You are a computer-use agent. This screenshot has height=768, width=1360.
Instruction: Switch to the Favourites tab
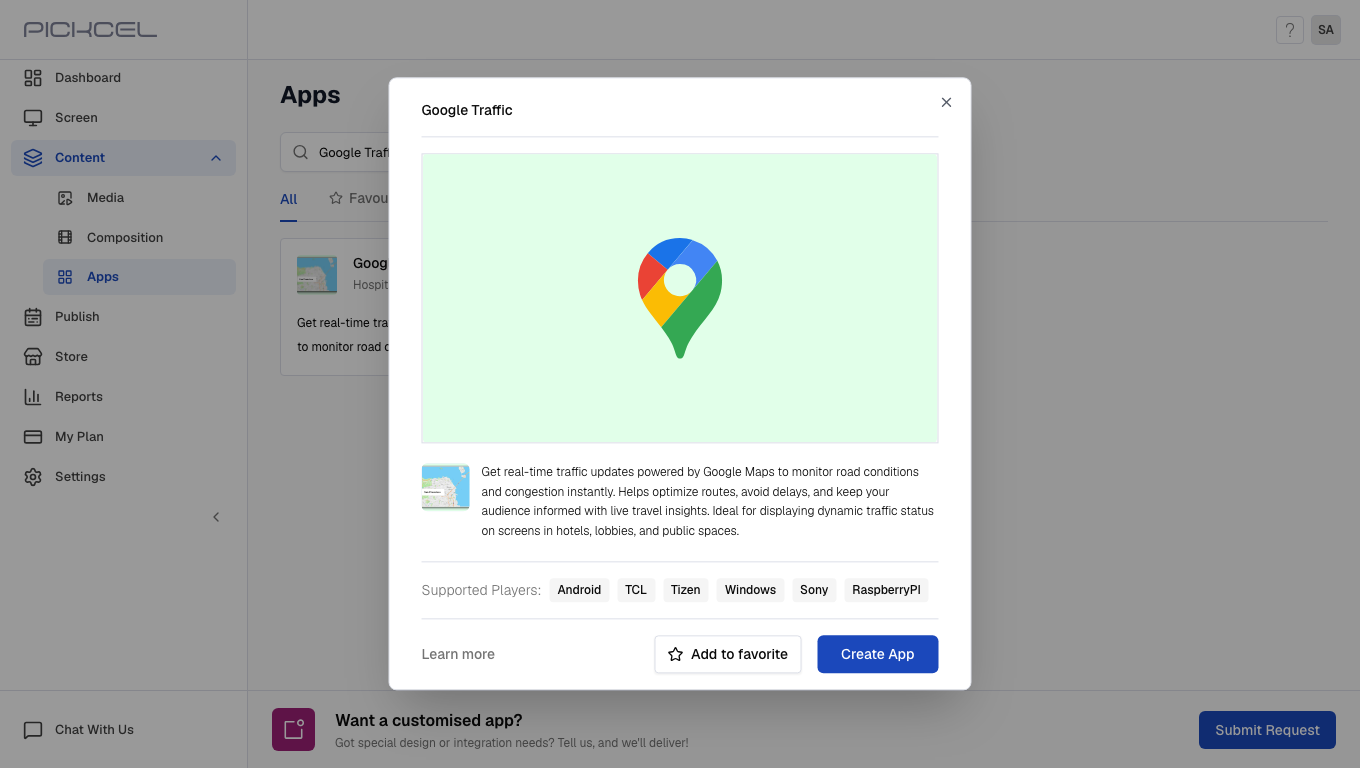pos(359,198)
